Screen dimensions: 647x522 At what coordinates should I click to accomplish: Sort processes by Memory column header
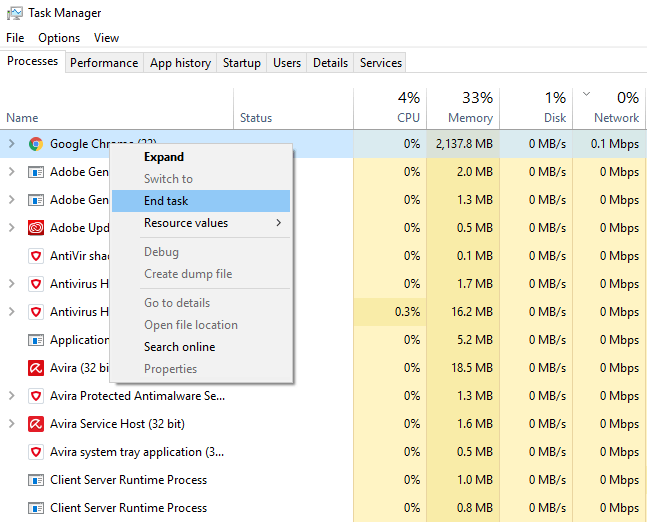click(462, 107)
